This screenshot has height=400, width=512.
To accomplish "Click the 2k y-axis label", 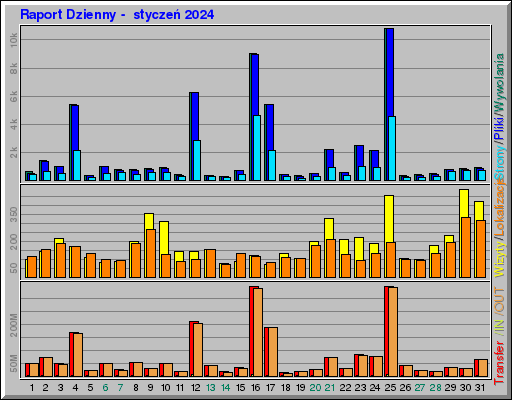I will pos(14,153).
